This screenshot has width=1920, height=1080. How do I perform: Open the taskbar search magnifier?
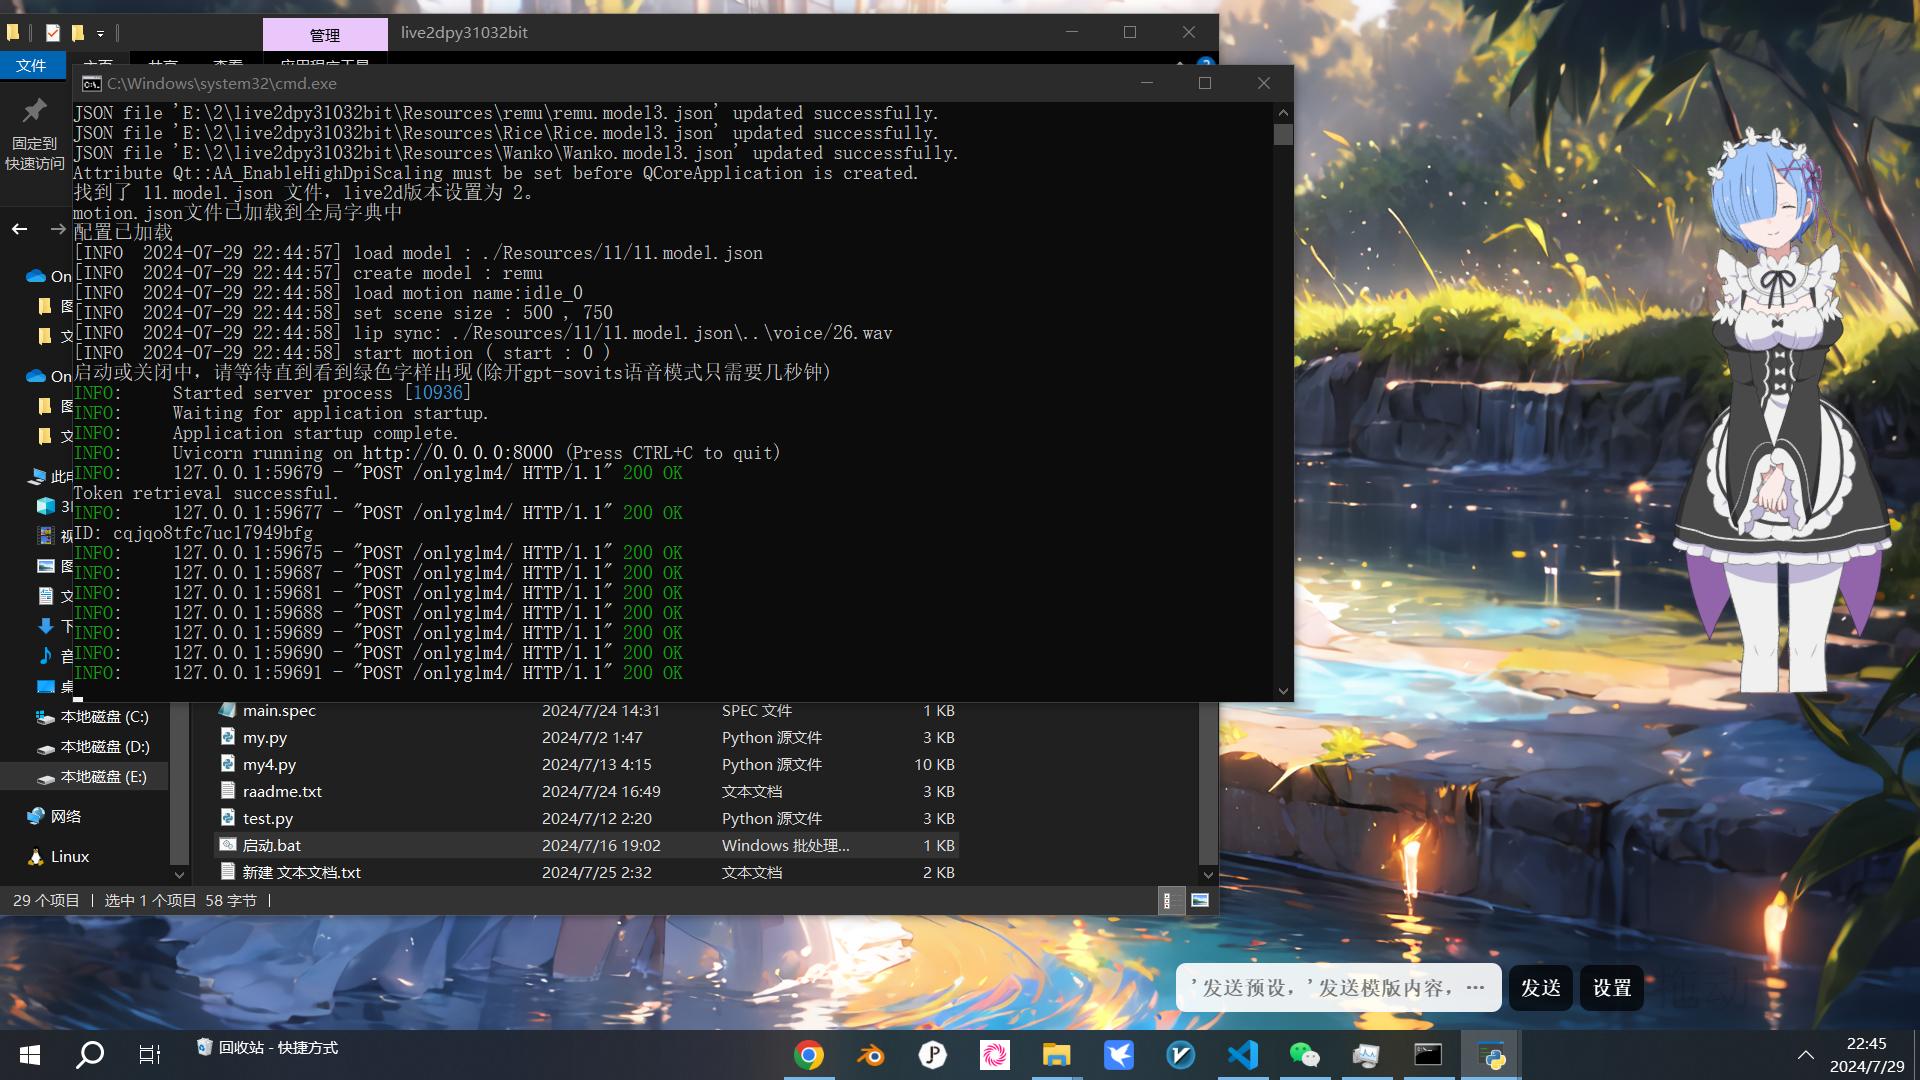click(90, 1055)
